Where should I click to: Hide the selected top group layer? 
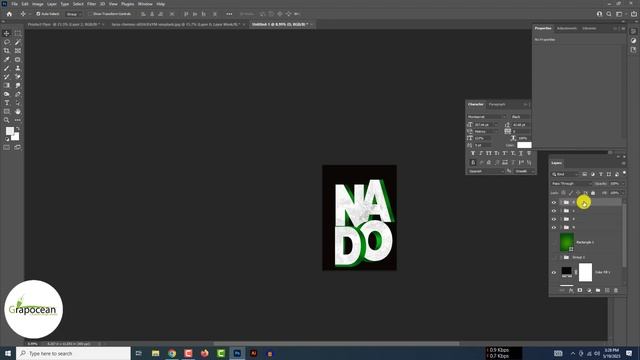[554, 202]
